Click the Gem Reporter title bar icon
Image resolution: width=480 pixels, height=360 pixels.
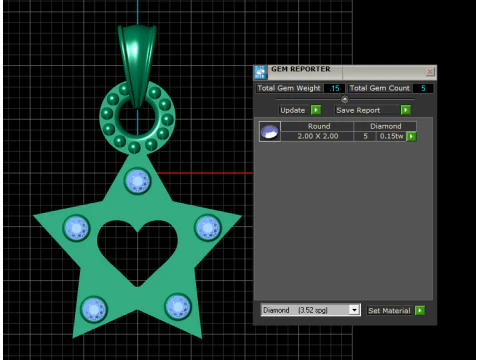(260, 72)
